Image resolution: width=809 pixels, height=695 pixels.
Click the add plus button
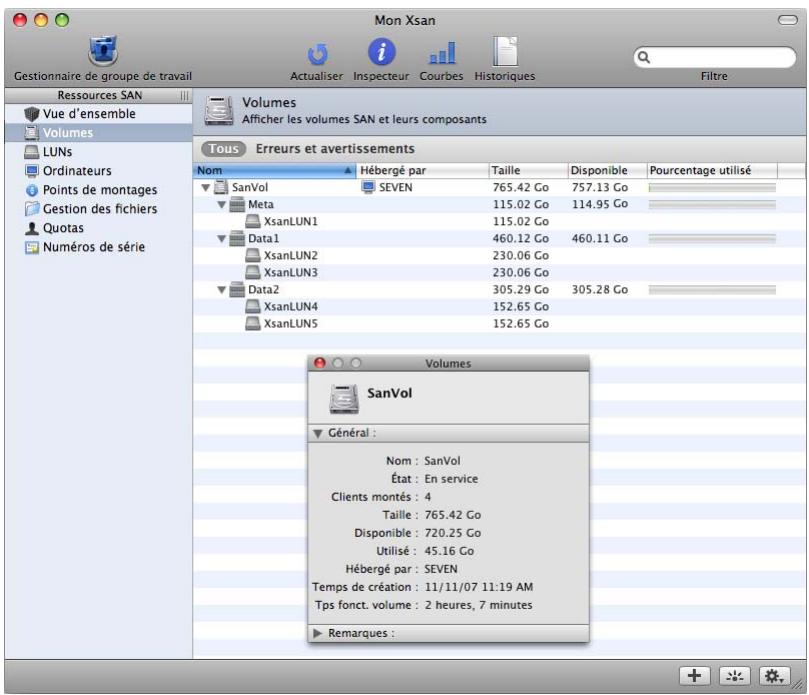[694, 675]
